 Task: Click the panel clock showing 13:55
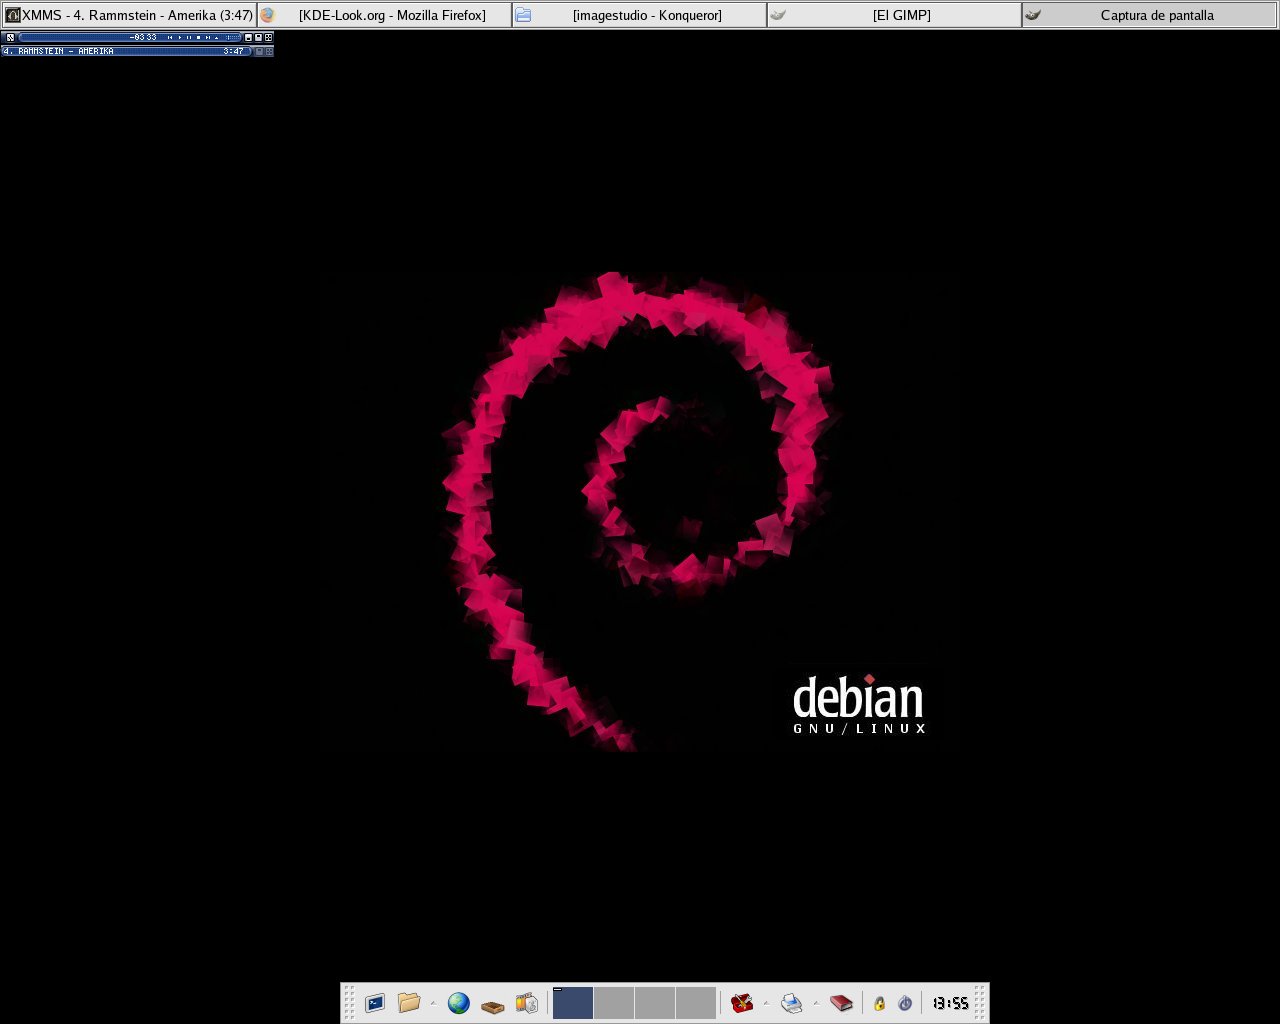950,1003
